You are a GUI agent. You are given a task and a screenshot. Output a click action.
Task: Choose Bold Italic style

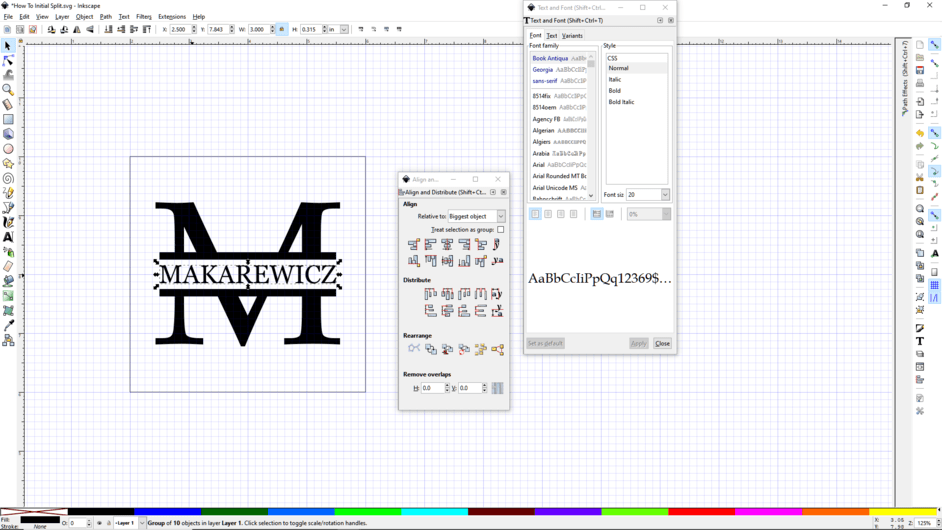coord(621,102)
